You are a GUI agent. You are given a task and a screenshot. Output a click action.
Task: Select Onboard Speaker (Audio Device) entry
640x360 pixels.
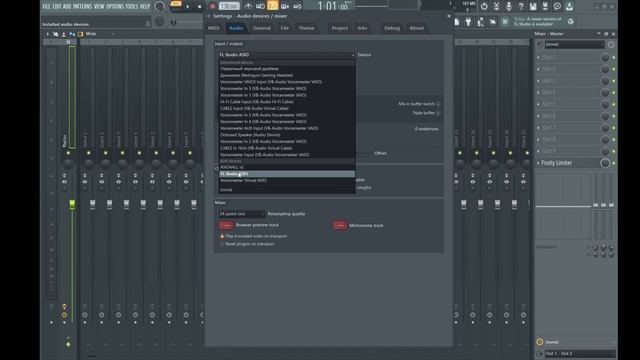(x=287, y=135)
